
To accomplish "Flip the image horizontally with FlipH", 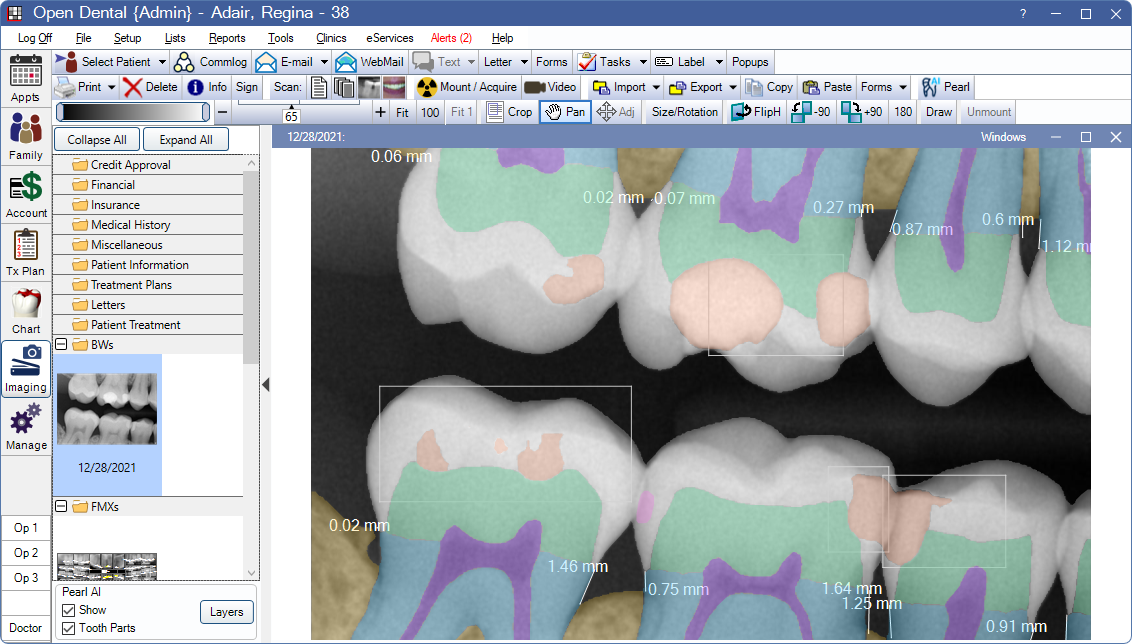I will coord(755,111).
